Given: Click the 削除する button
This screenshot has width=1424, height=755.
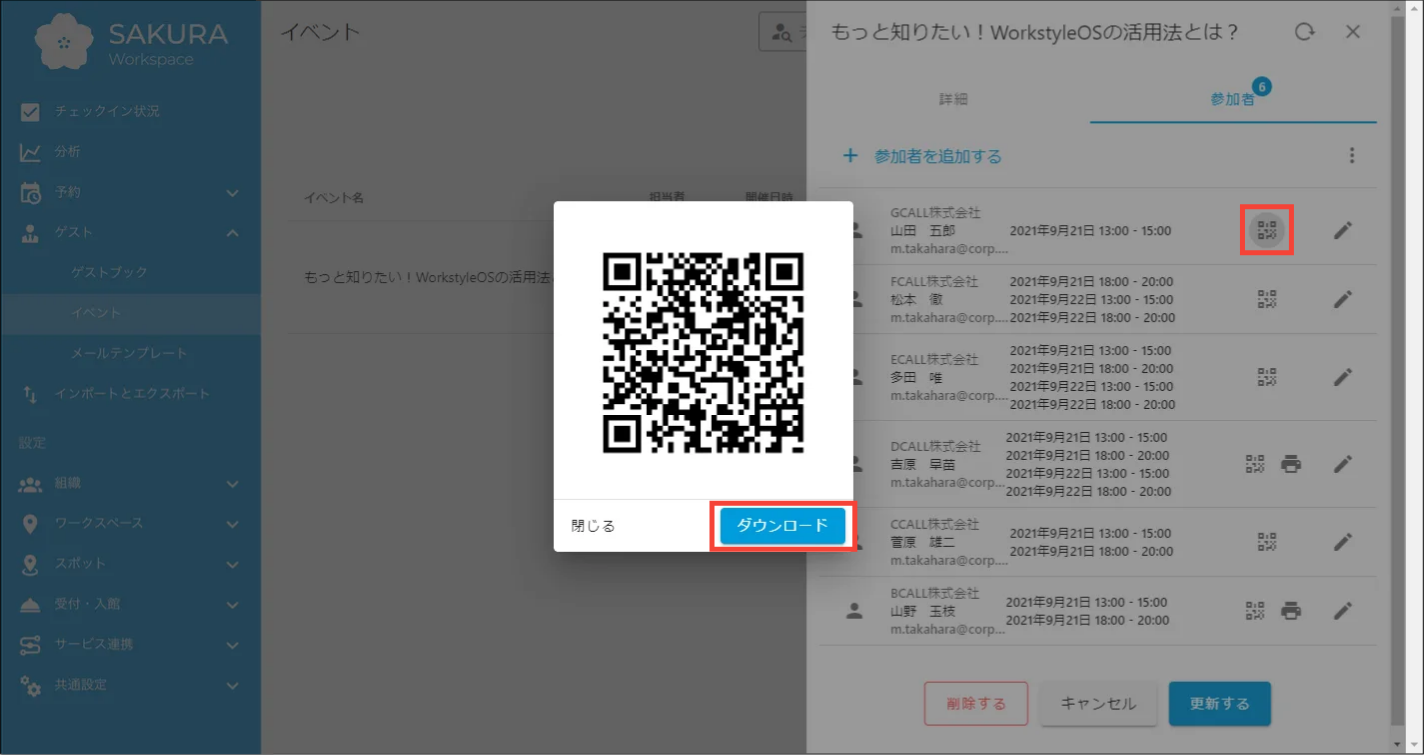Looking at the screenshot, I should coord(976,704).
